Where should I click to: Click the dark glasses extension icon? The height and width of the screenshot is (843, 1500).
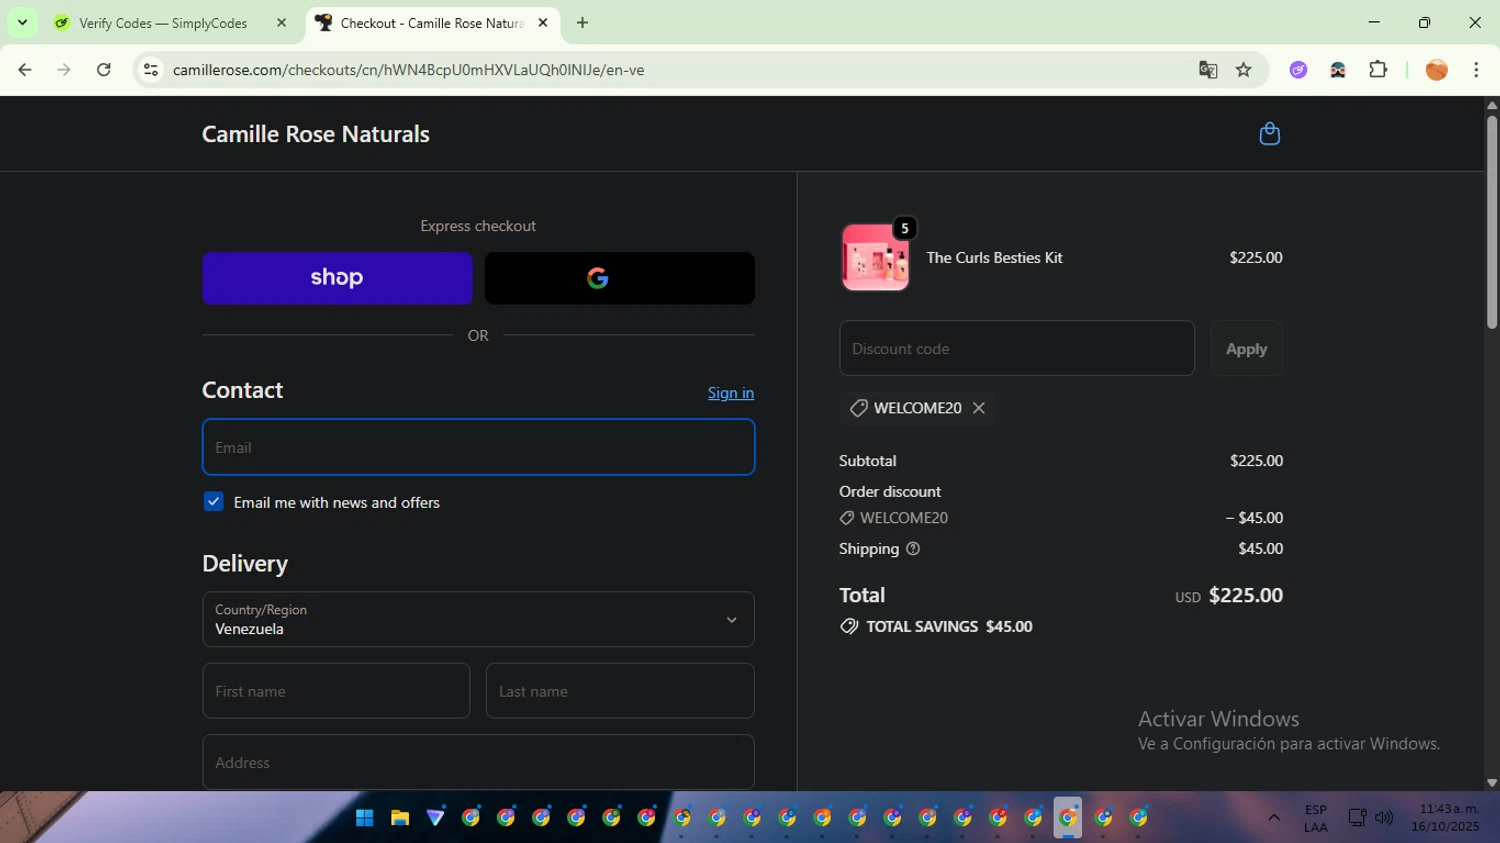tap(1338, 70)
